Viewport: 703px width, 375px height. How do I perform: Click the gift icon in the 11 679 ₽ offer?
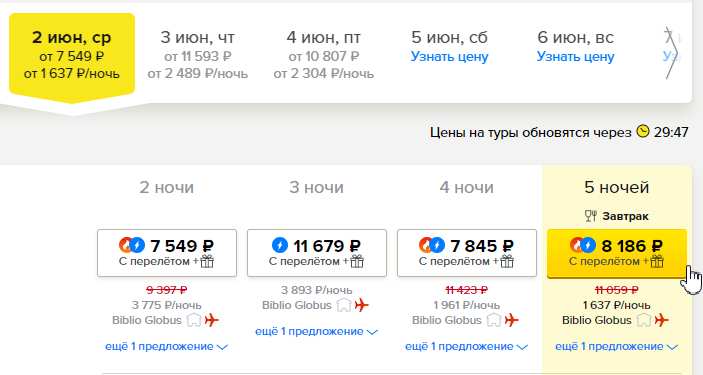(357, 261)
